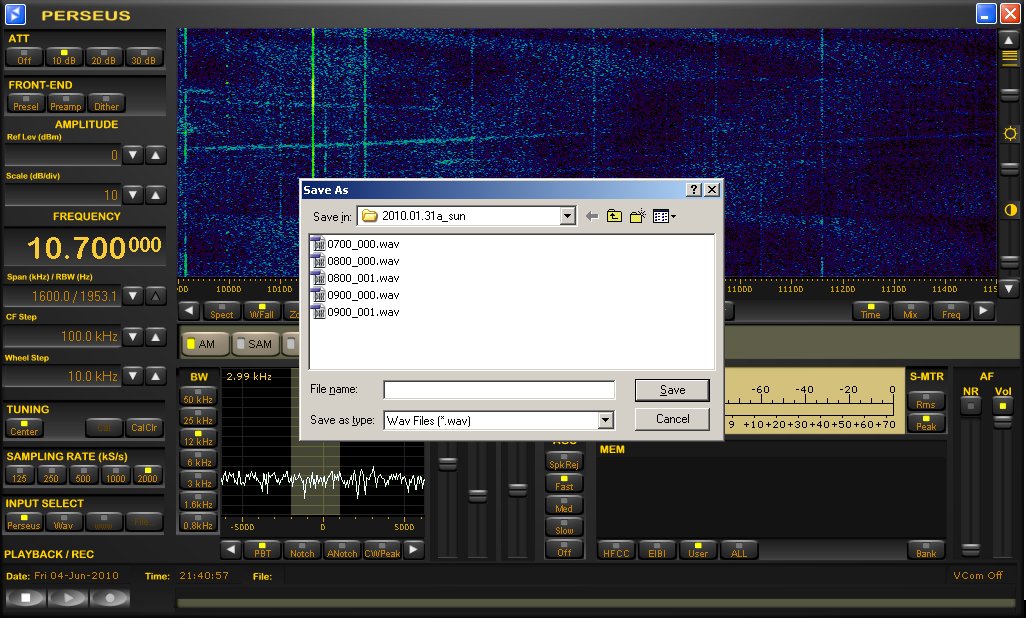This screenshot has width=1026, height=618.
Task: Increase the Ref Lev value
Action: pyautogui.click(x=155, y=155)
